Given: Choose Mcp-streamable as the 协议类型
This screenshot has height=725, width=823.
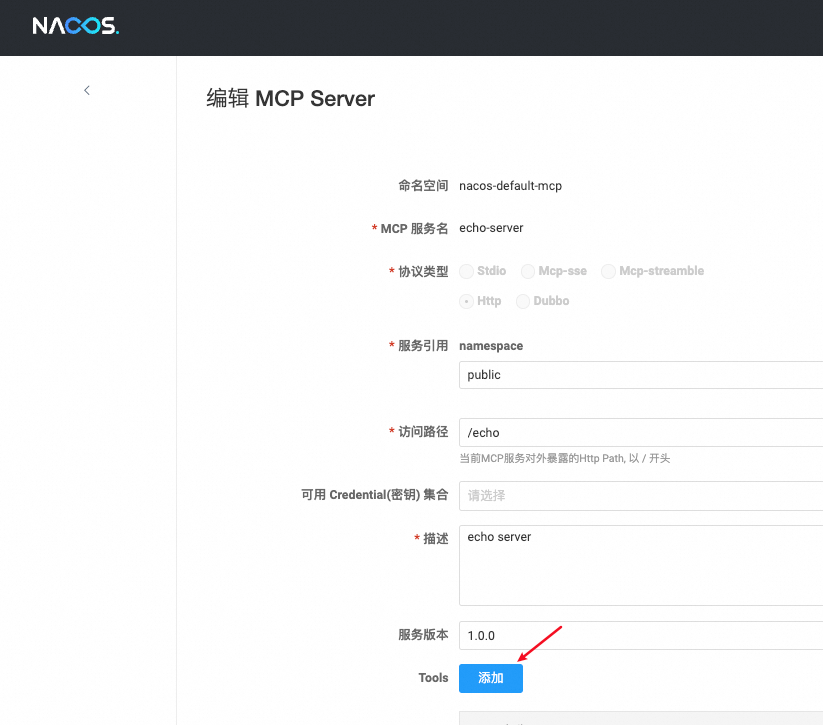Looking at the screenshot, I should pyautogui.click(x=608, y=270).
